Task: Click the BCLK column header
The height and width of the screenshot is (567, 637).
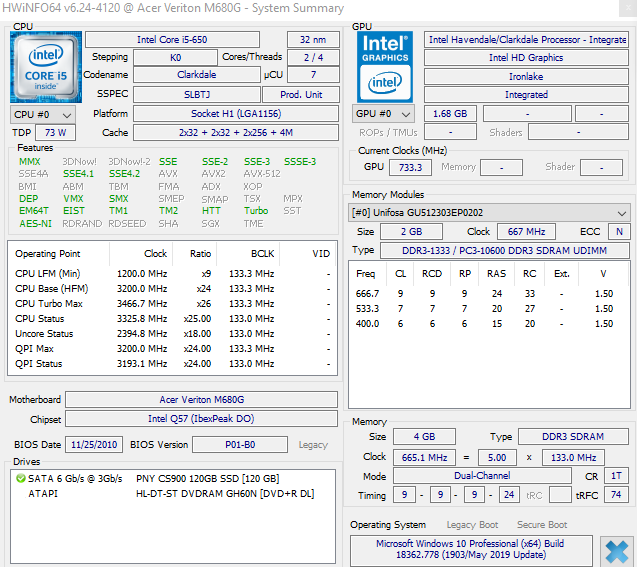Action: [262, 254]
